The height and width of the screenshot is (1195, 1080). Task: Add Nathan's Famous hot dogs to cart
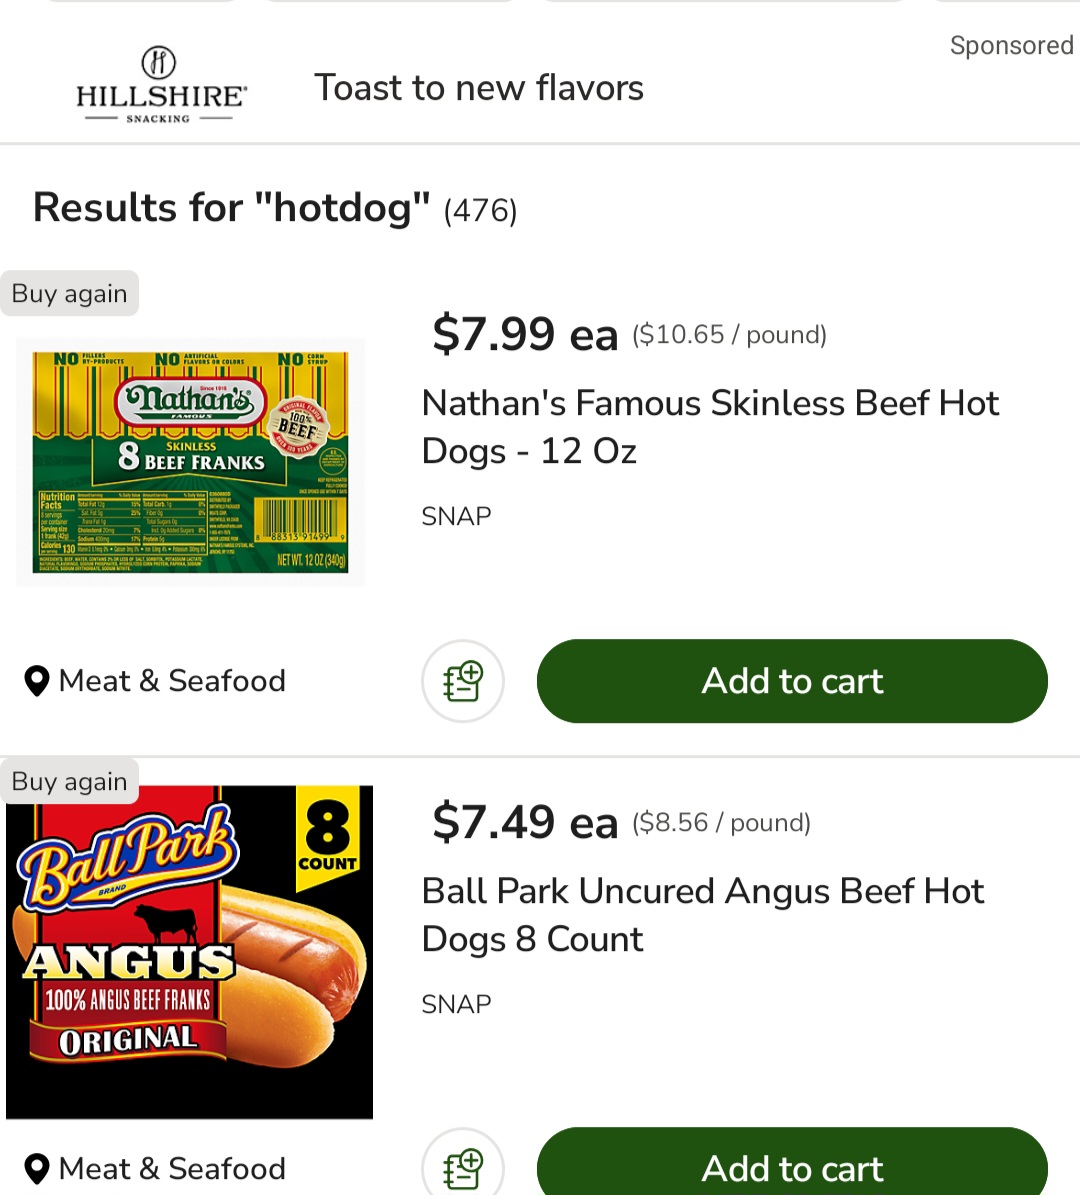click(x=792, y=681)
